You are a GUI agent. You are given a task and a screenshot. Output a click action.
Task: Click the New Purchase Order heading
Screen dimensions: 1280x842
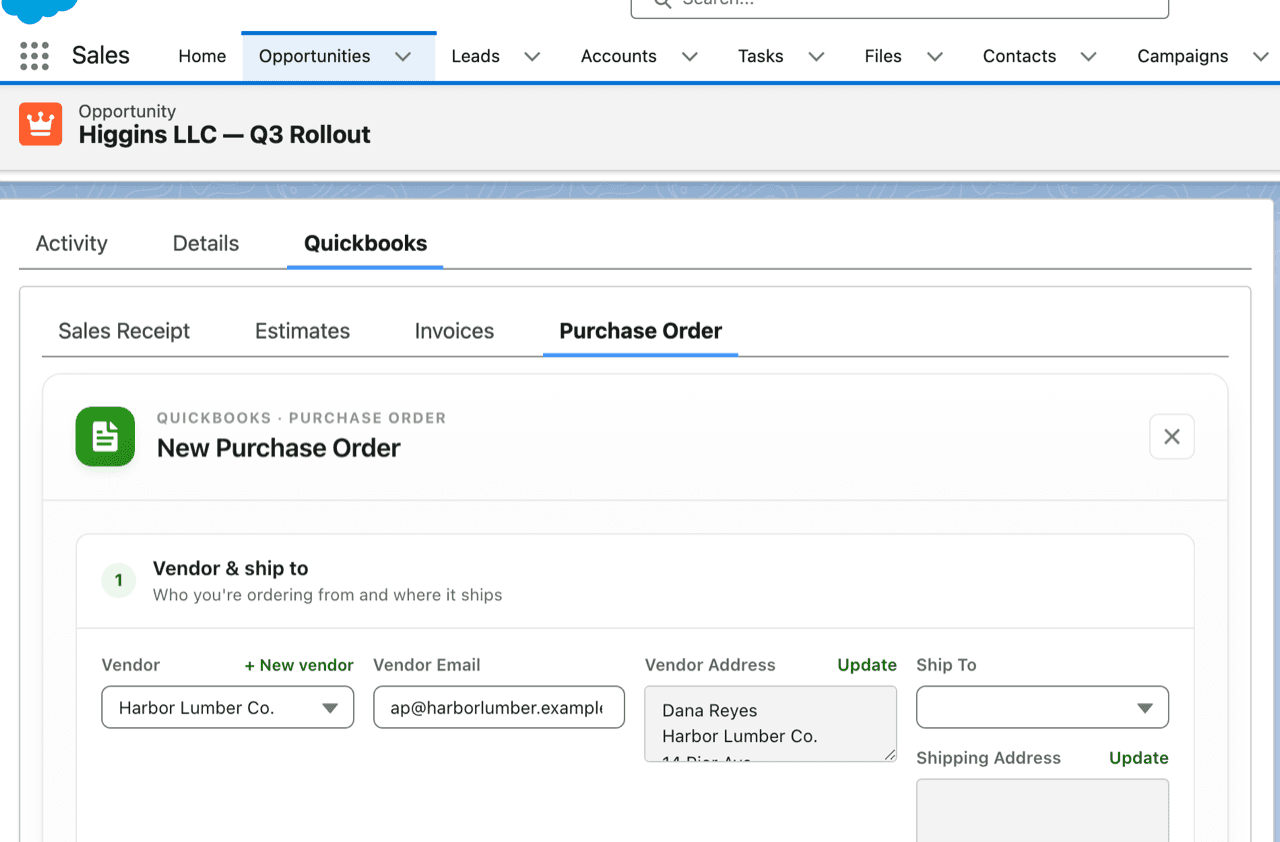(x=279, y=448)
